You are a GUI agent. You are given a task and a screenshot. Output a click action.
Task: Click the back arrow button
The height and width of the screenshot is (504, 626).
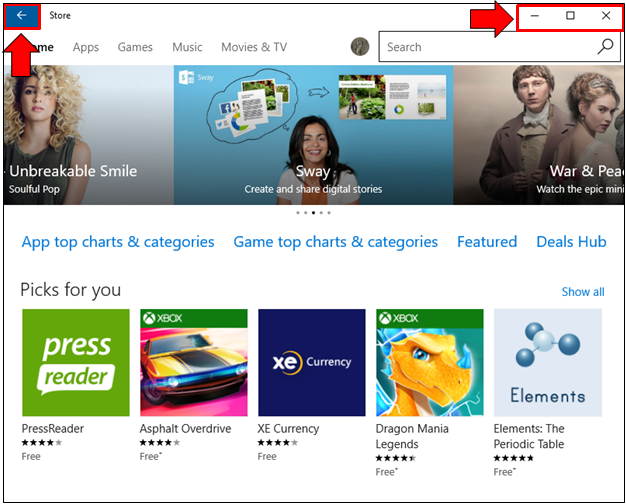pyautogui.click(x=22, y=16)
